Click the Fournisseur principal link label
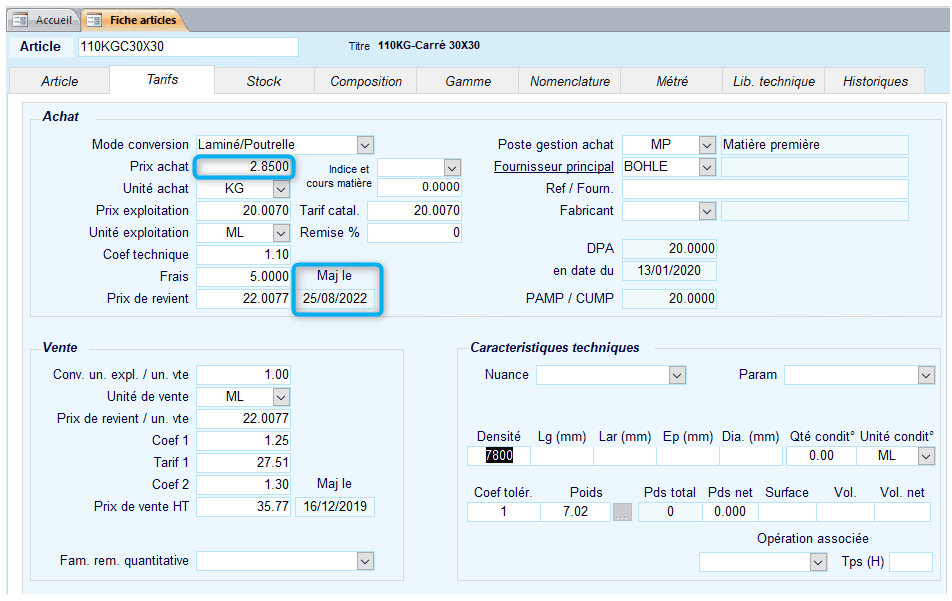952x601 pixels. (553, 167)
